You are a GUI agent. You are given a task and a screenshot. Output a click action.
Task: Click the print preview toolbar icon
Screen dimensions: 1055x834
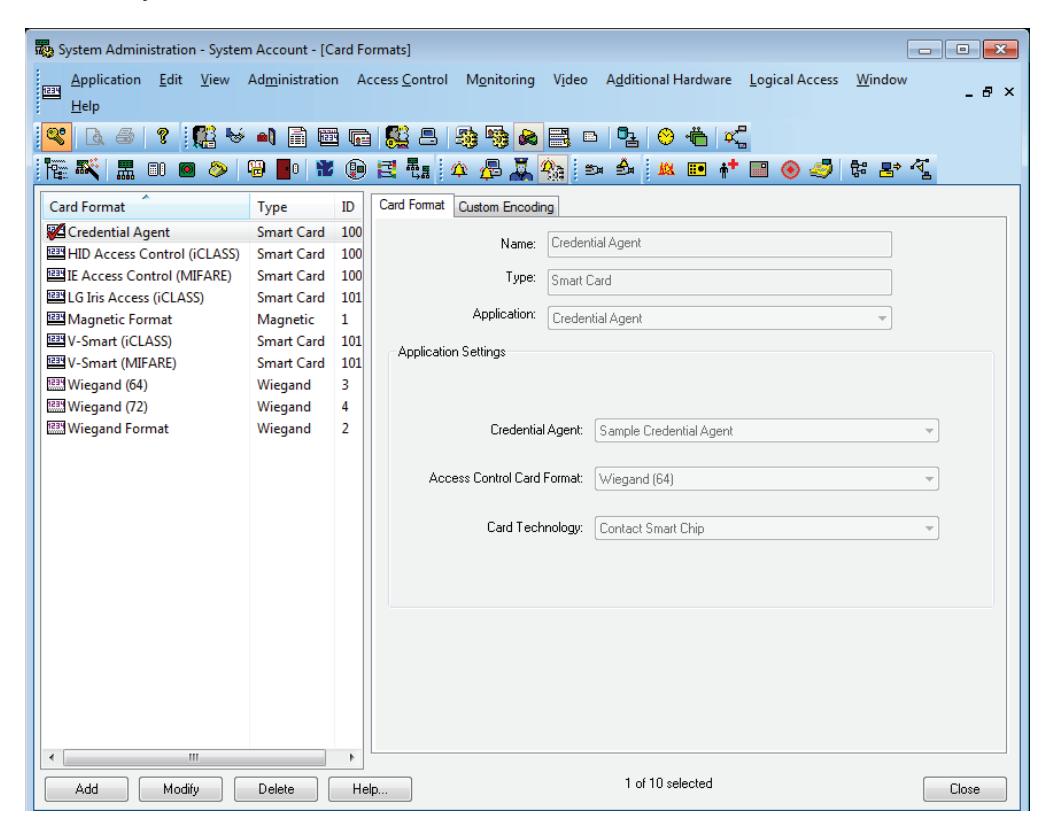95,137
